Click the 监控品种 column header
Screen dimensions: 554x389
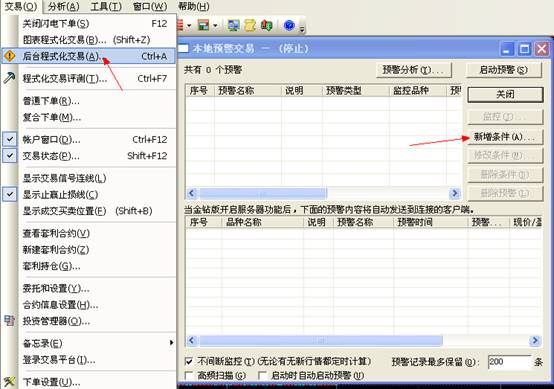(x=418, y=90)
